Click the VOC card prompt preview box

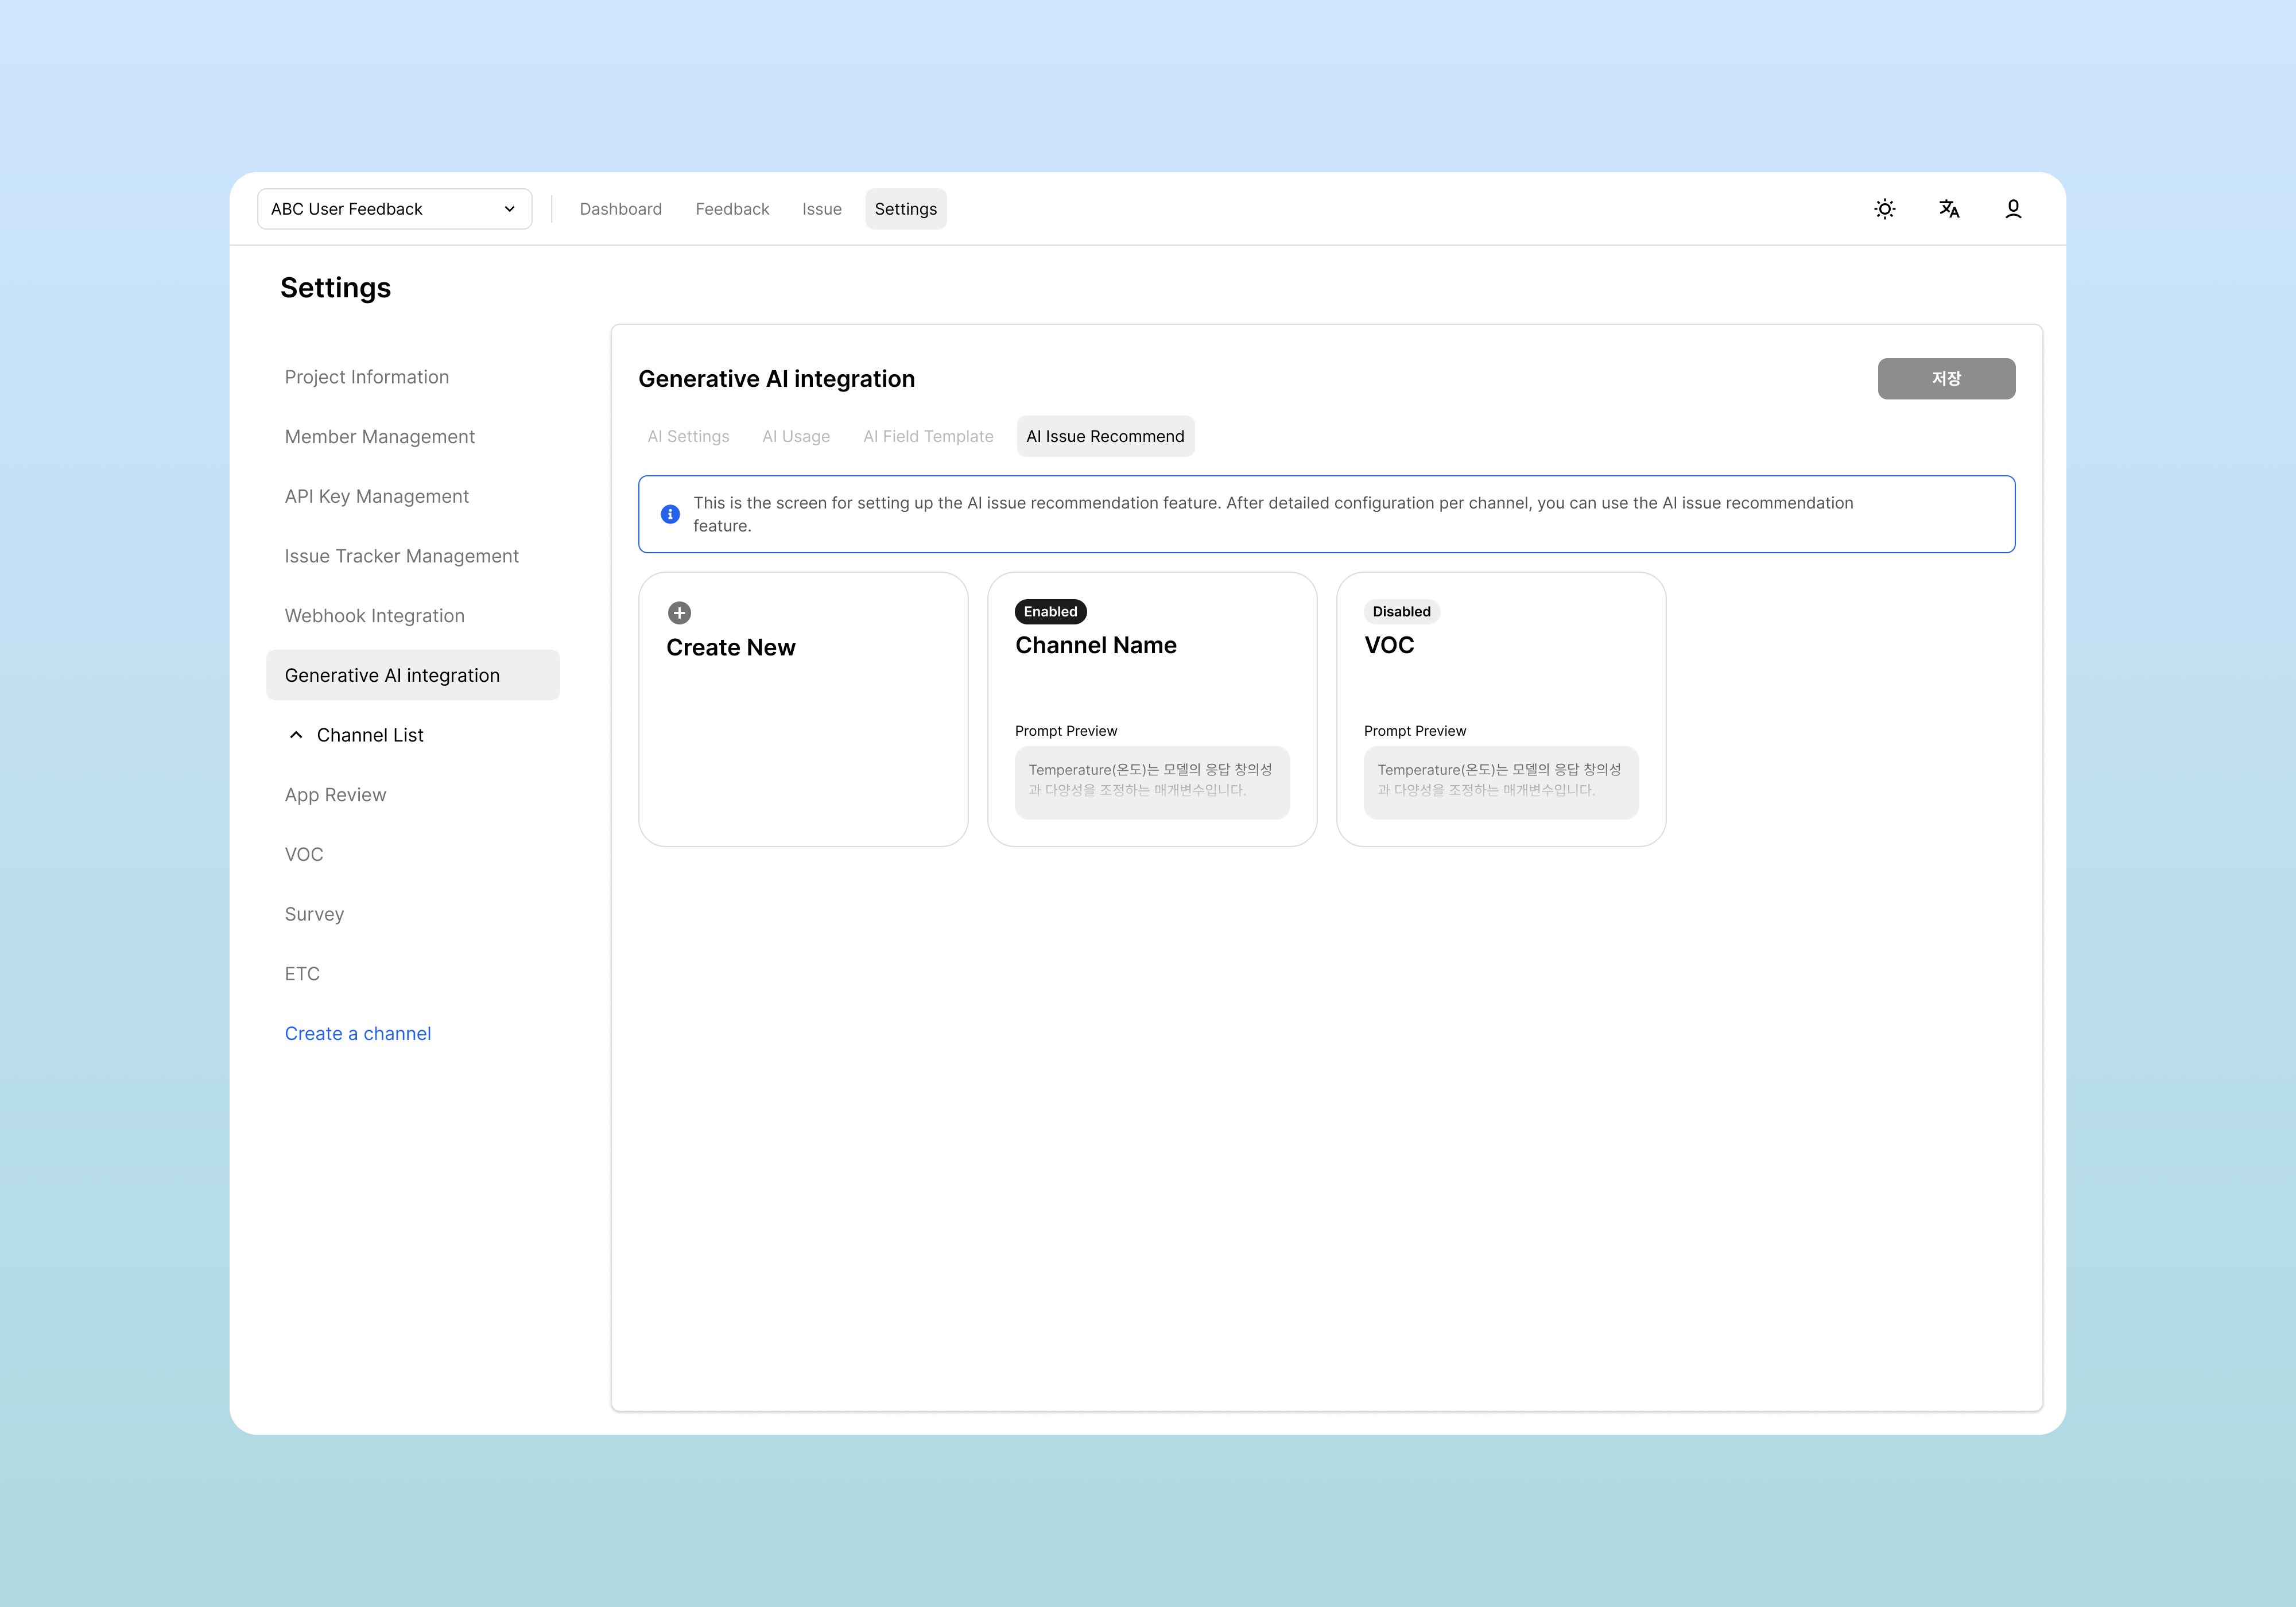[1500, 782]
